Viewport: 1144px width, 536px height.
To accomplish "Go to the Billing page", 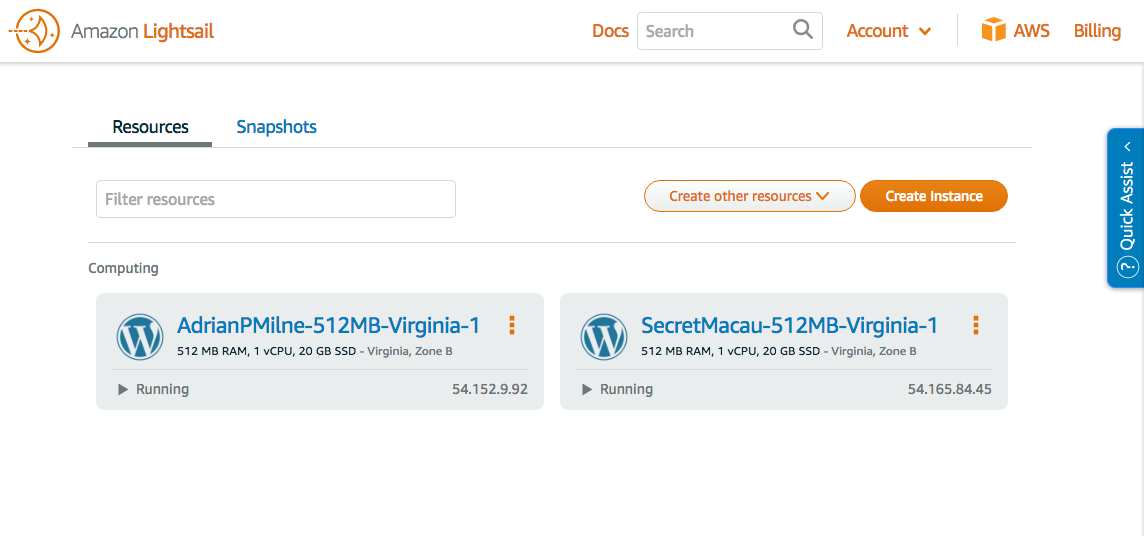I will tap(1097, 31).
